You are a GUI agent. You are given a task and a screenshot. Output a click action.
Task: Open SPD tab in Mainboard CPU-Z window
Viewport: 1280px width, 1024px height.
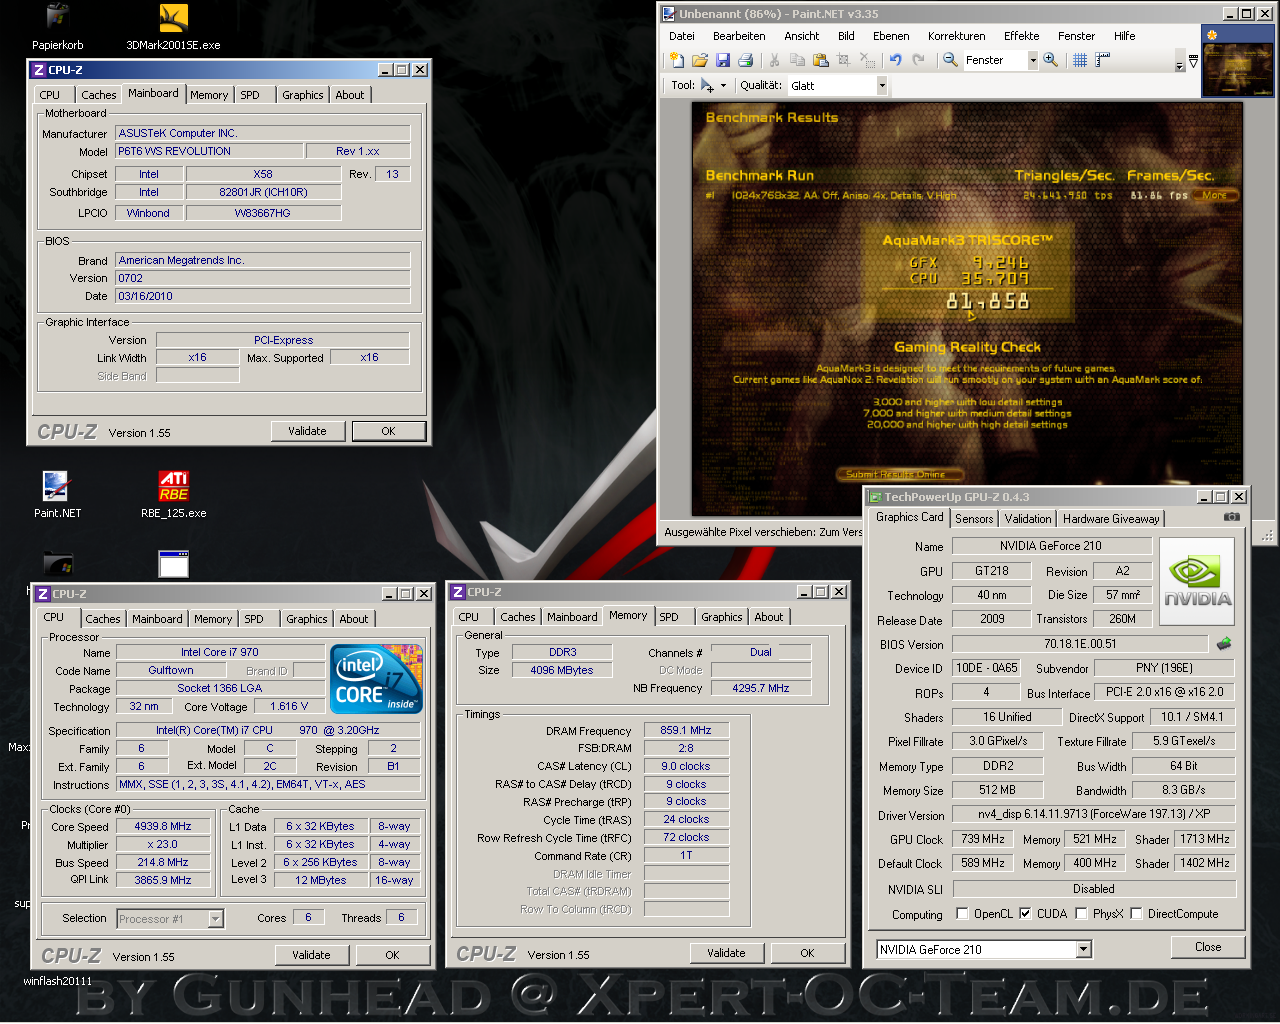pyautogui.click(x=250, y=95)
